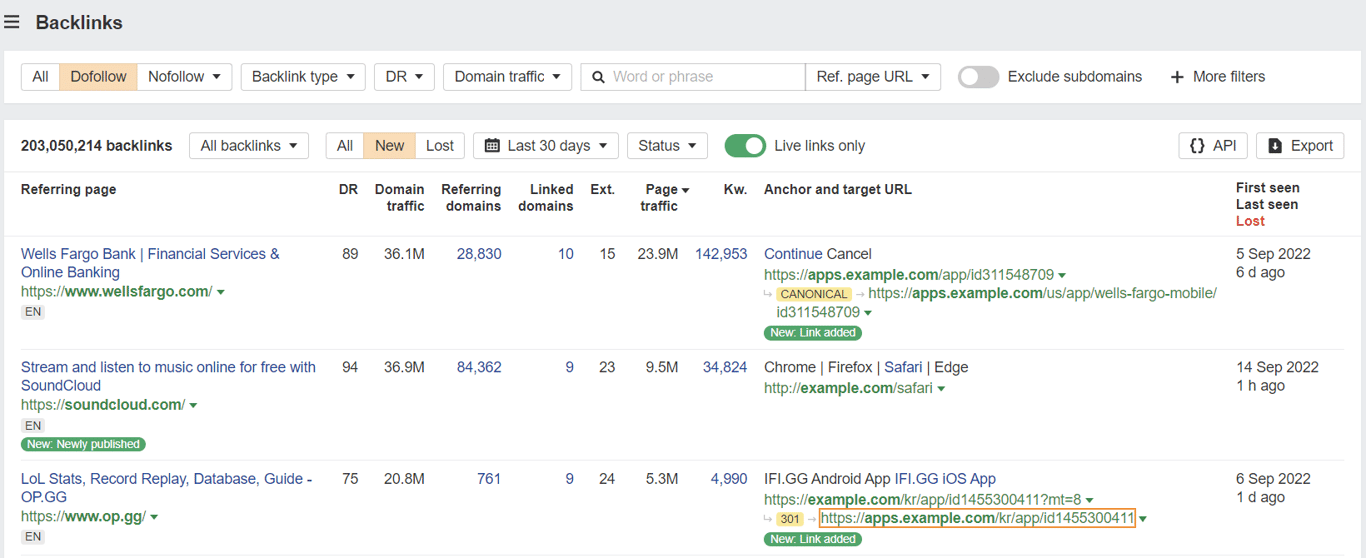Click the calendar icon in date filter
Image resolution: width=1366 pixels, height=558 pixels.
pos(492,146)
